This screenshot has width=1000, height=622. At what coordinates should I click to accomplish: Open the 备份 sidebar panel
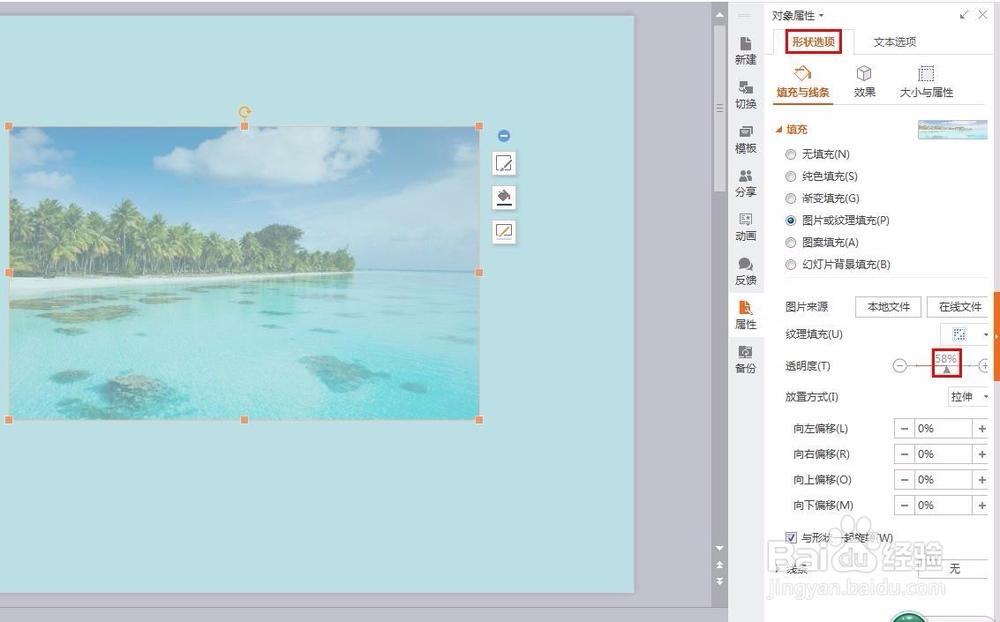[x=745, y=359]
